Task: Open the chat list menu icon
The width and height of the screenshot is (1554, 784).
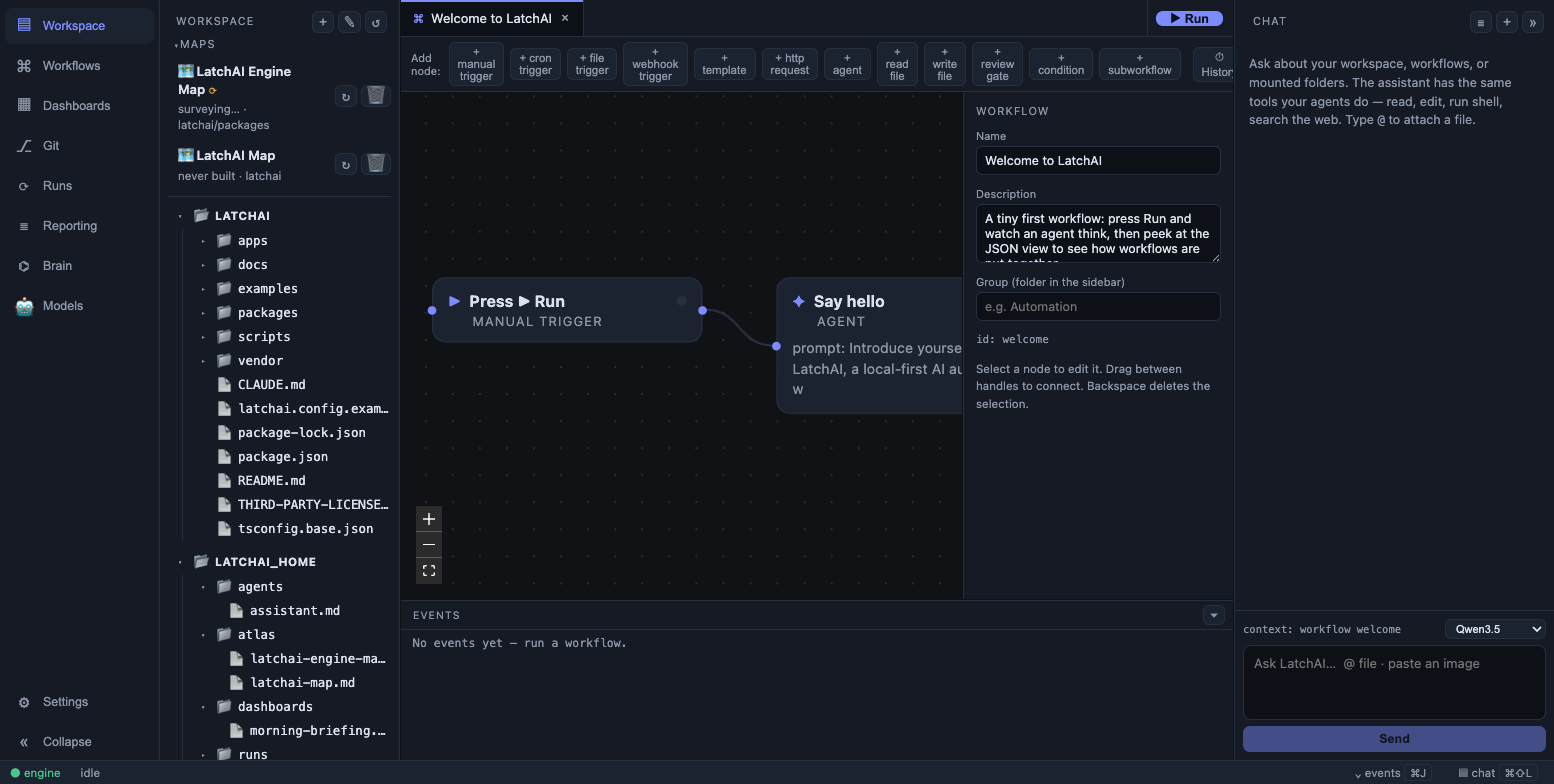Action: tap(1481, 22)
